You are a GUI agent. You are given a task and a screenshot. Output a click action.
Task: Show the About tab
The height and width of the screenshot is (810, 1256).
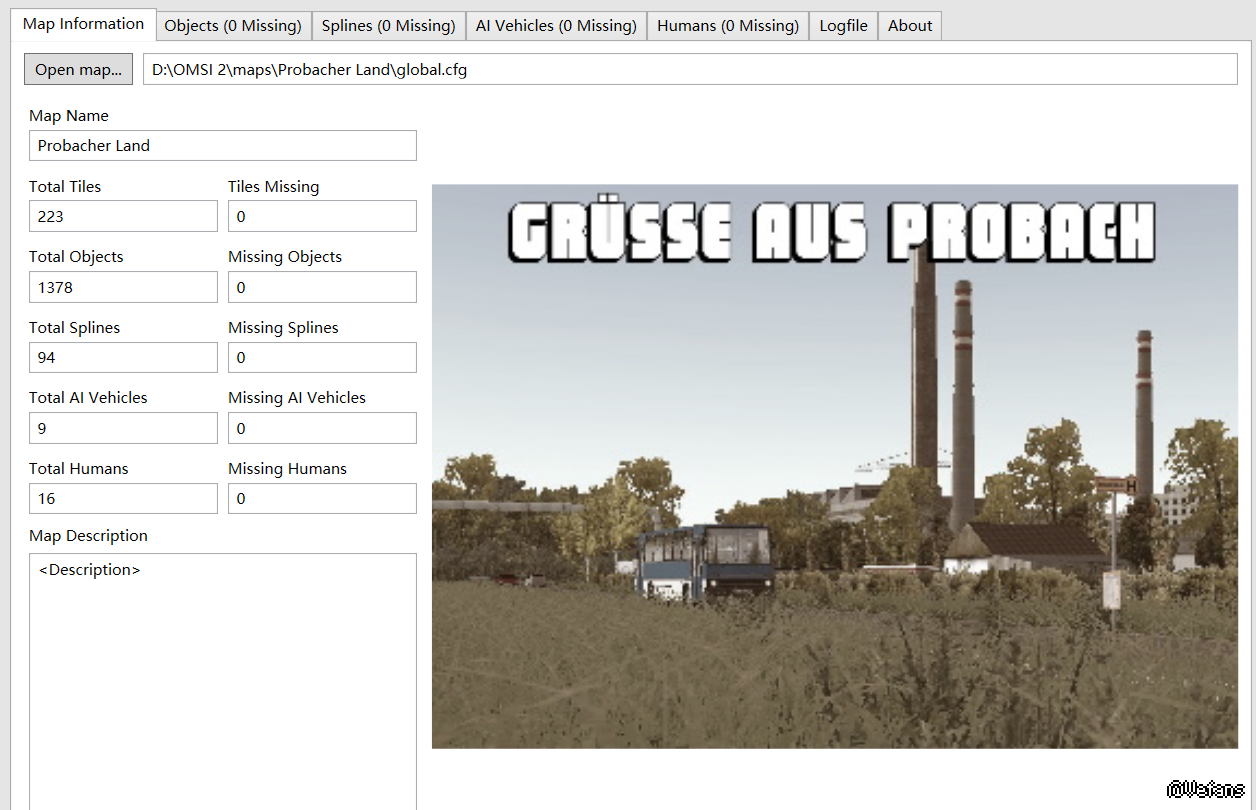point(909,26)
